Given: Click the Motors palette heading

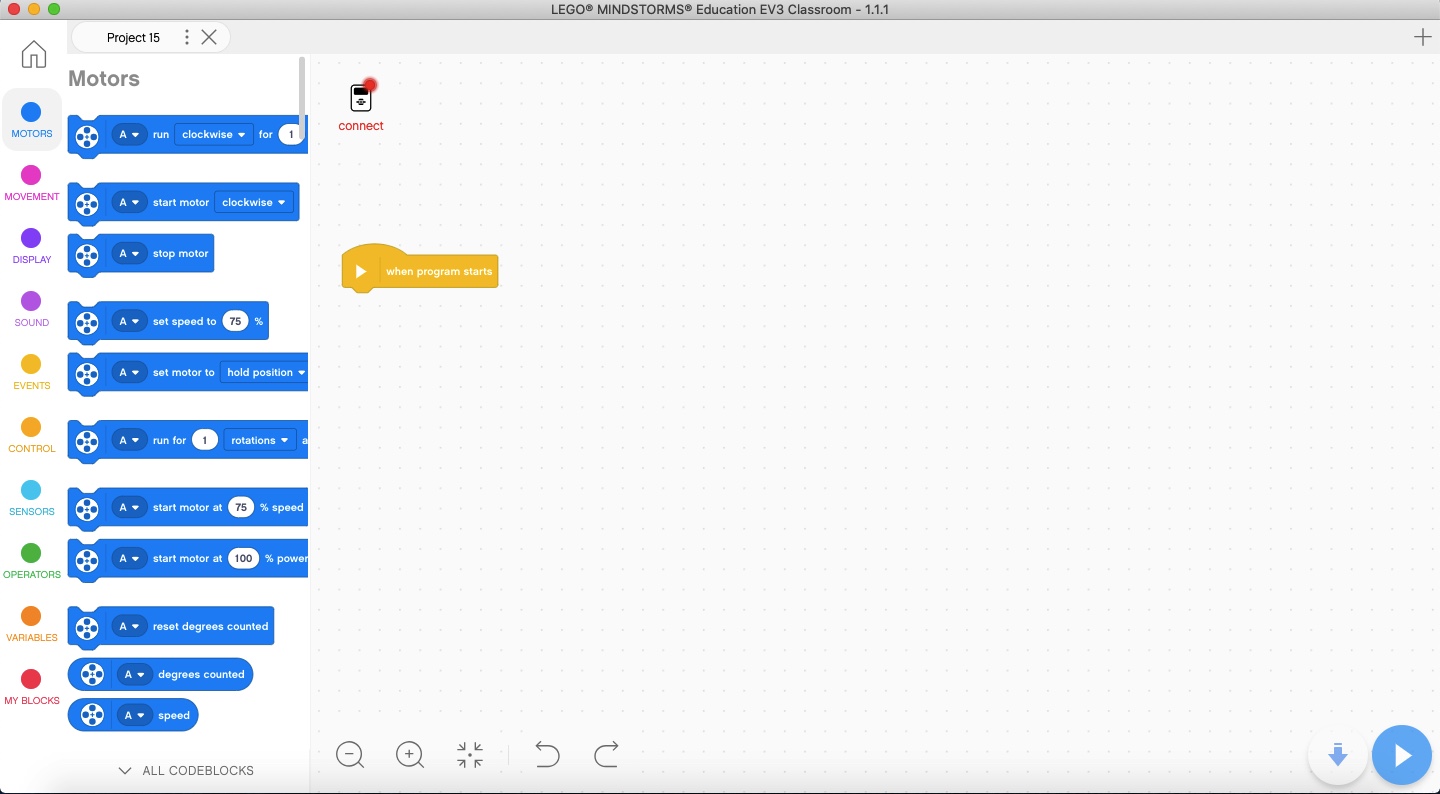Looking at the screenshot, I should (104, 79).
